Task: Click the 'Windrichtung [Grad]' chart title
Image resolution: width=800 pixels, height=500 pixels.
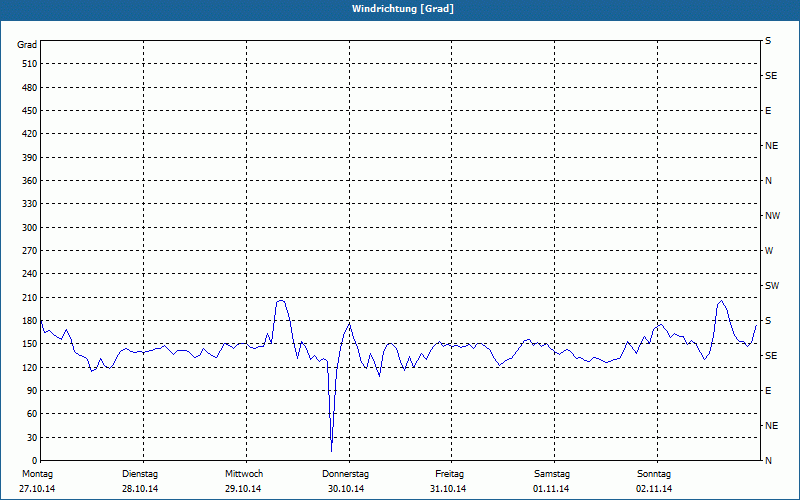Action: 403,9
